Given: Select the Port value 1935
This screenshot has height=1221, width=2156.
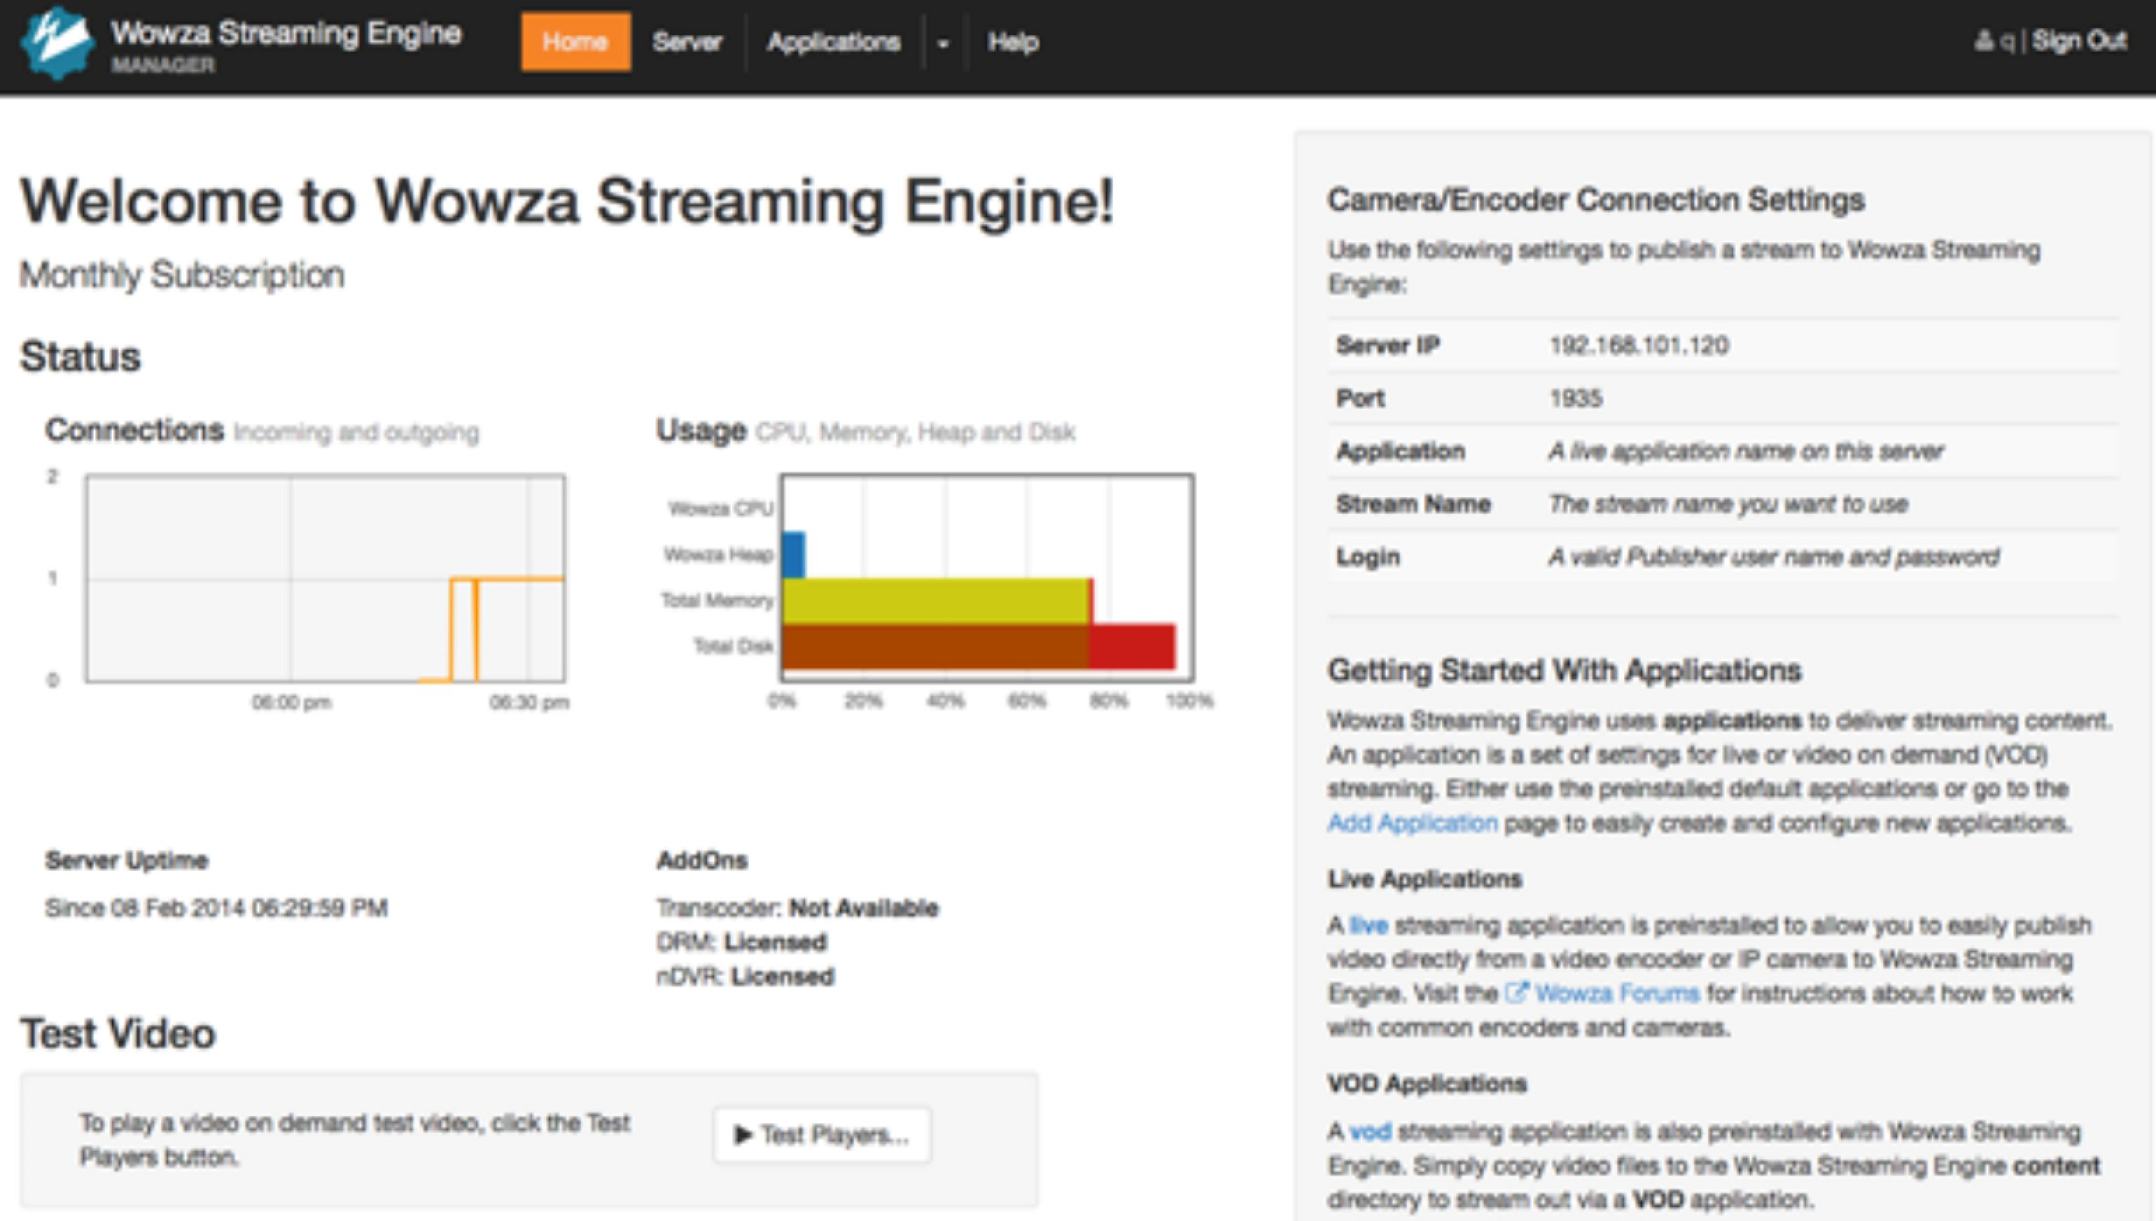Looking at the screenshot, I should pyautogui.click(x=1575, y=399).
